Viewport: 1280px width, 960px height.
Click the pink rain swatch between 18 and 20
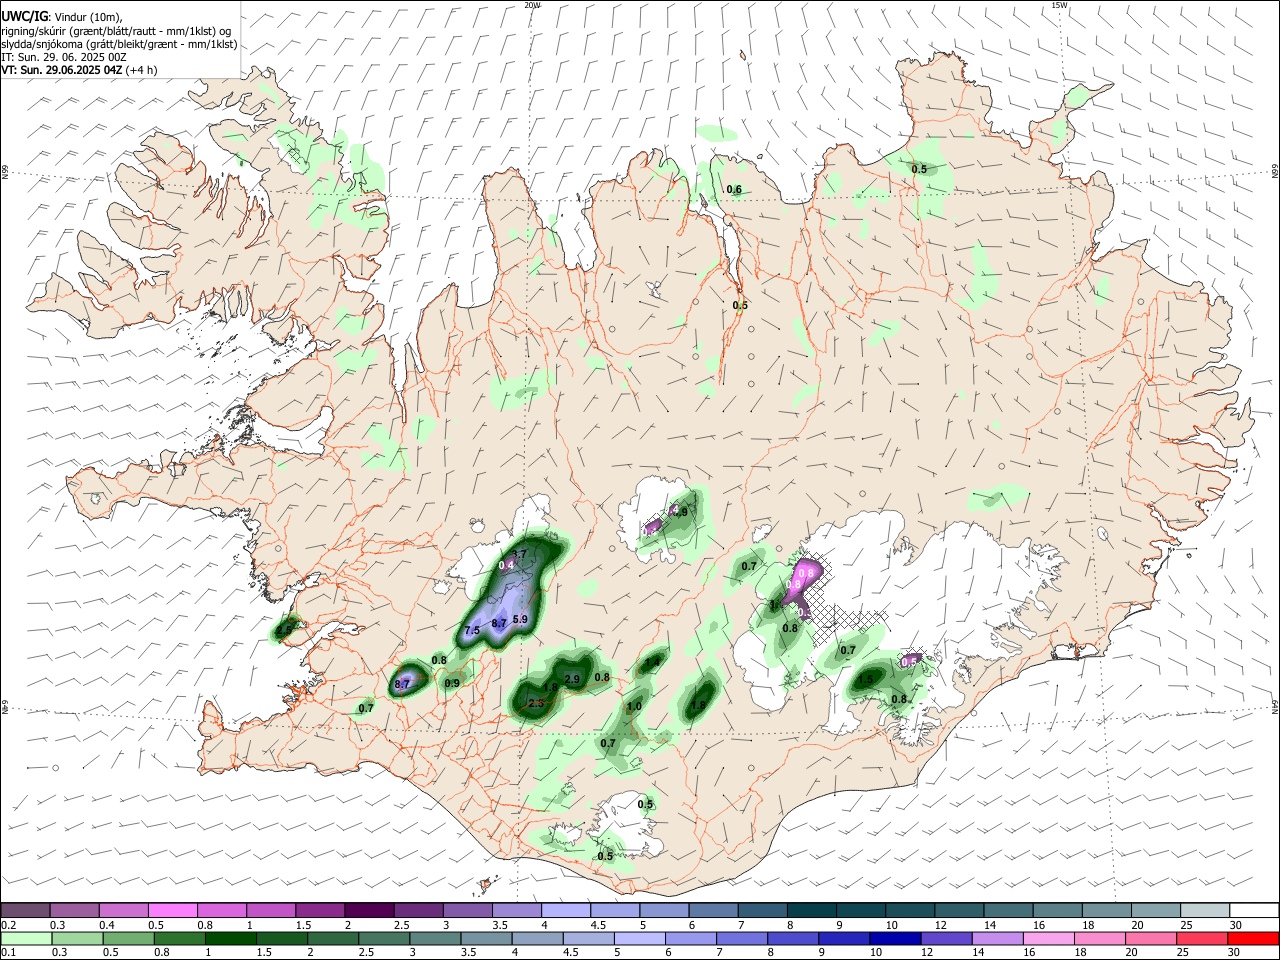1101,938
